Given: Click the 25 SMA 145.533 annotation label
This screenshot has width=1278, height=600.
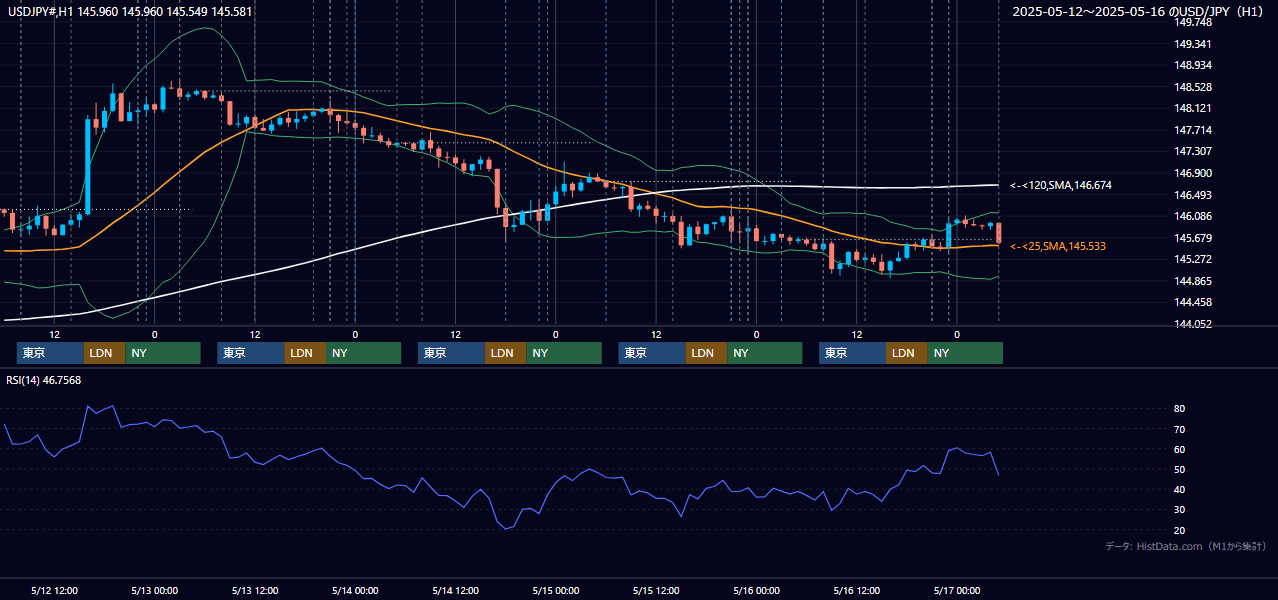Looking at the screenshot, I should (1058, 246).
